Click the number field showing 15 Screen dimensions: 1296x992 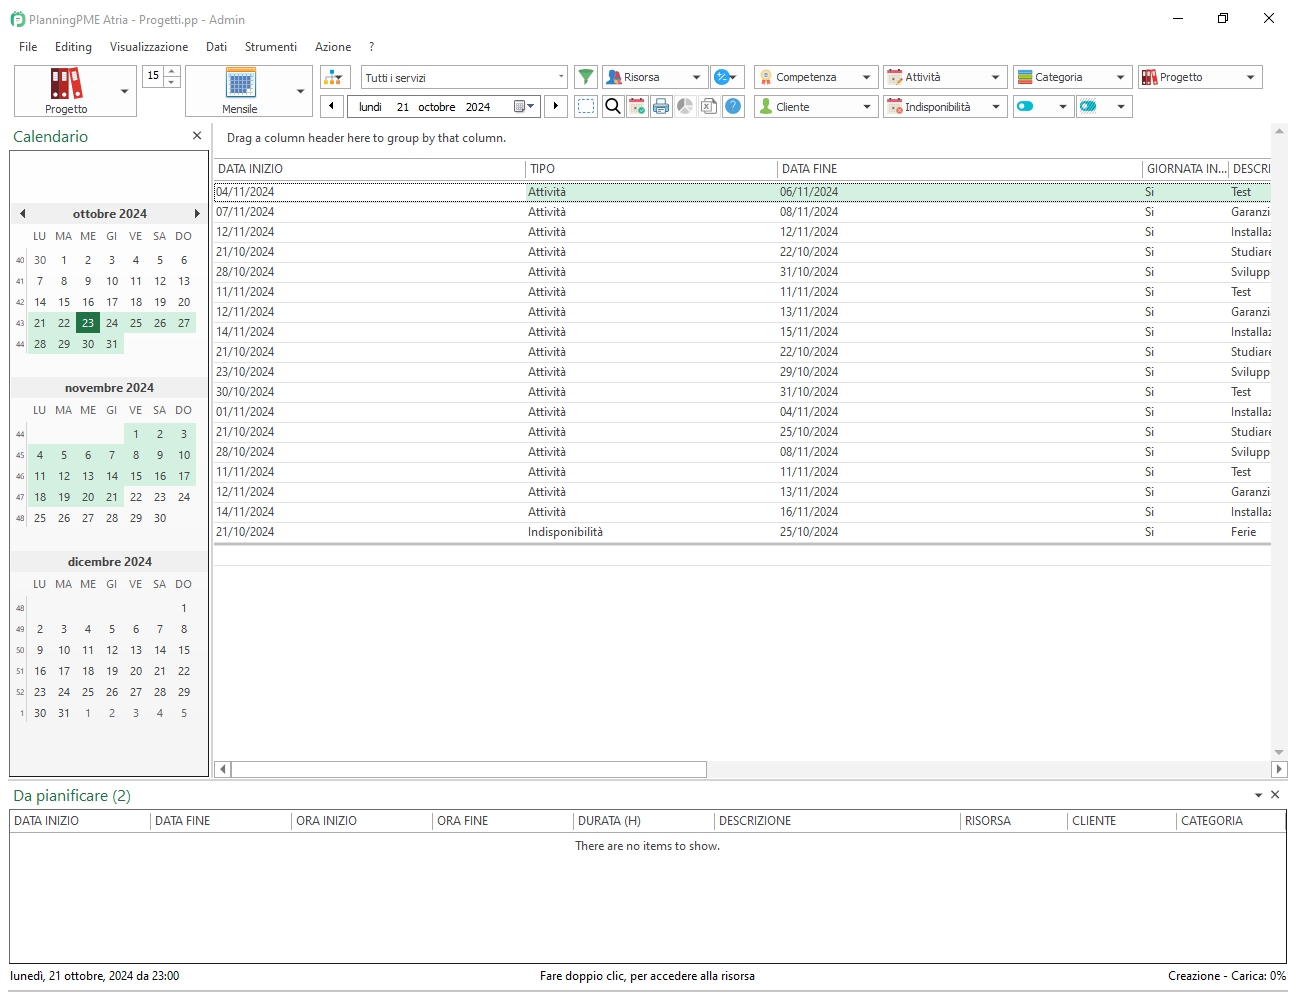pyautogui.click(x=153, y=76)
